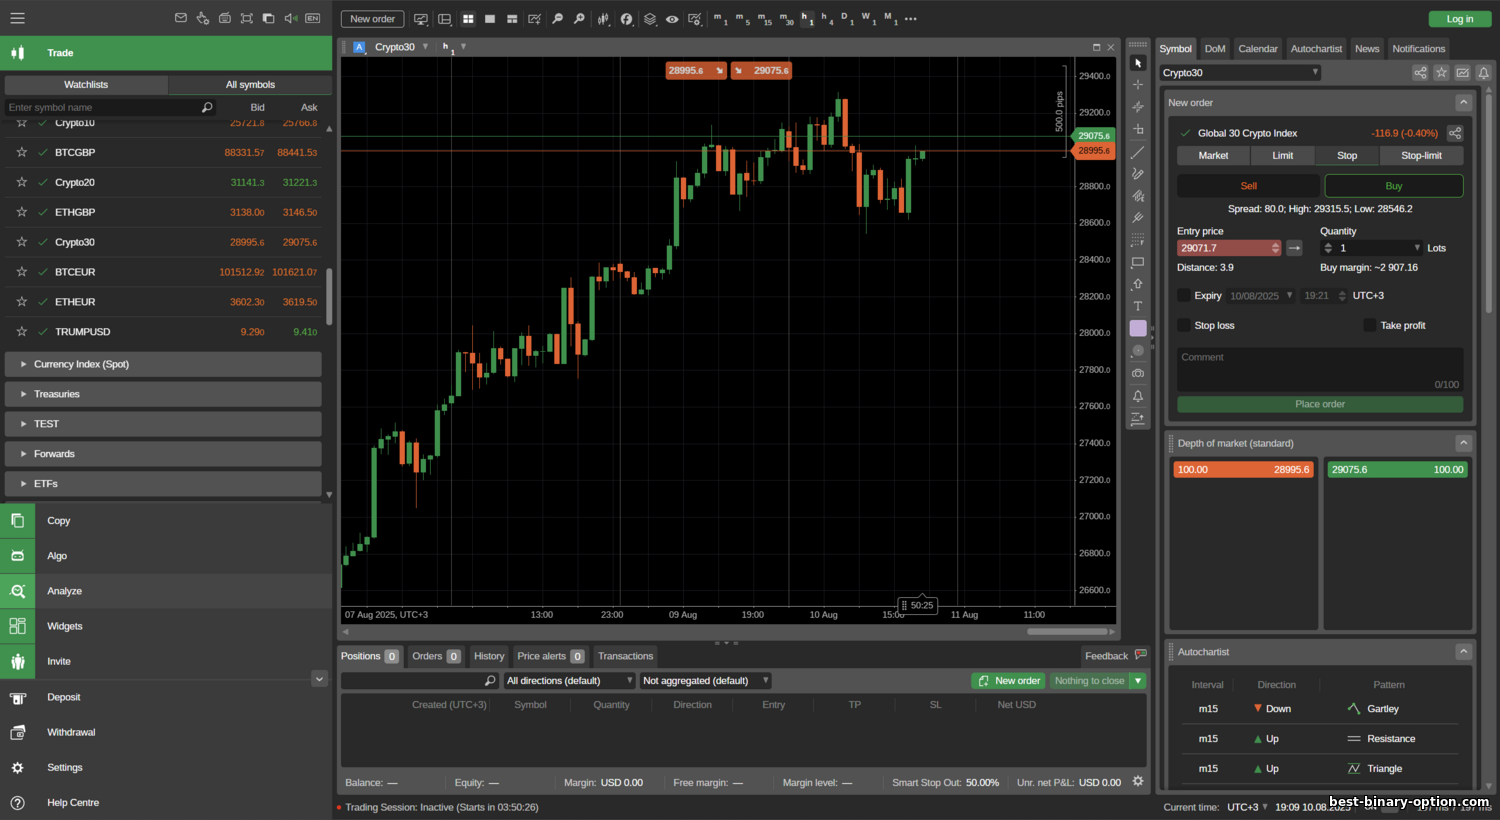The image size is (1500, 820).
Task: Take a chart snapshot with camera icon
Action: 1137,373
